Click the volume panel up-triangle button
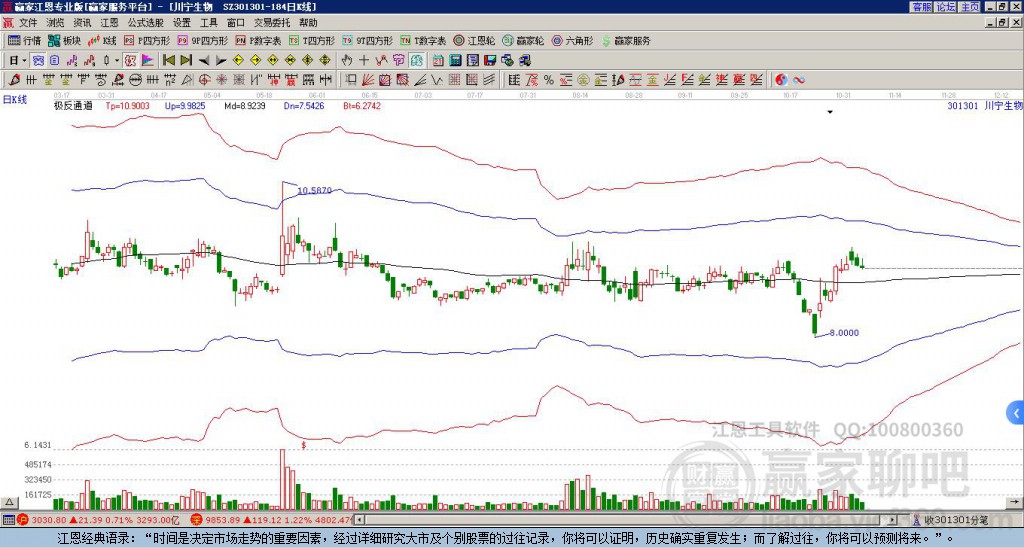1024x548 pixels. (8, 502)
